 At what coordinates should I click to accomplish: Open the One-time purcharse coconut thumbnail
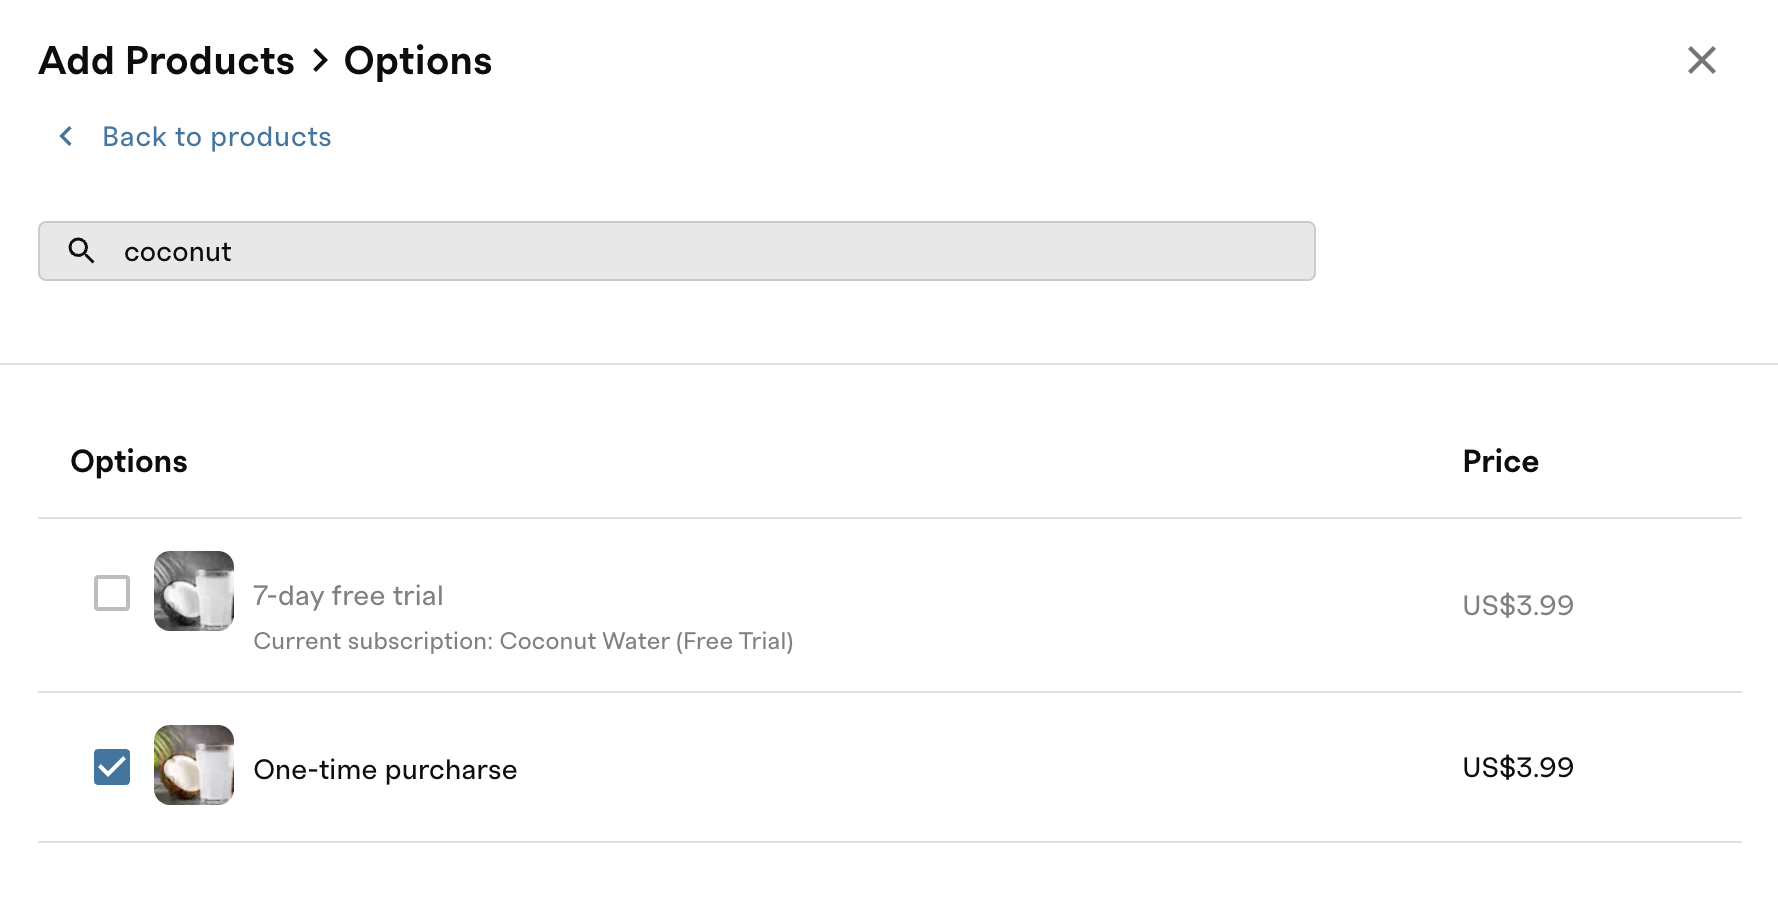[194, 765]
